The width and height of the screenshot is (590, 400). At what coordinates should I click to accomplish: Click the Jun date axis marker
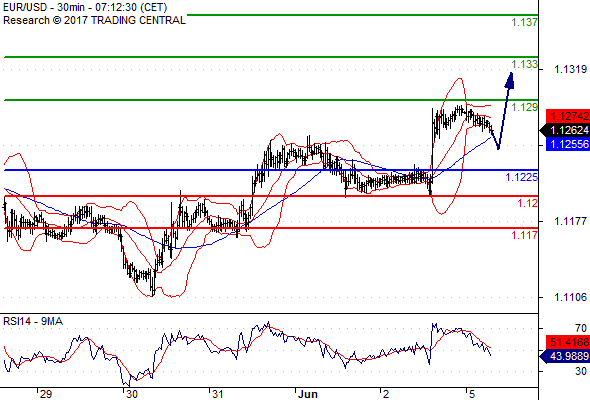tap(307, 394)
